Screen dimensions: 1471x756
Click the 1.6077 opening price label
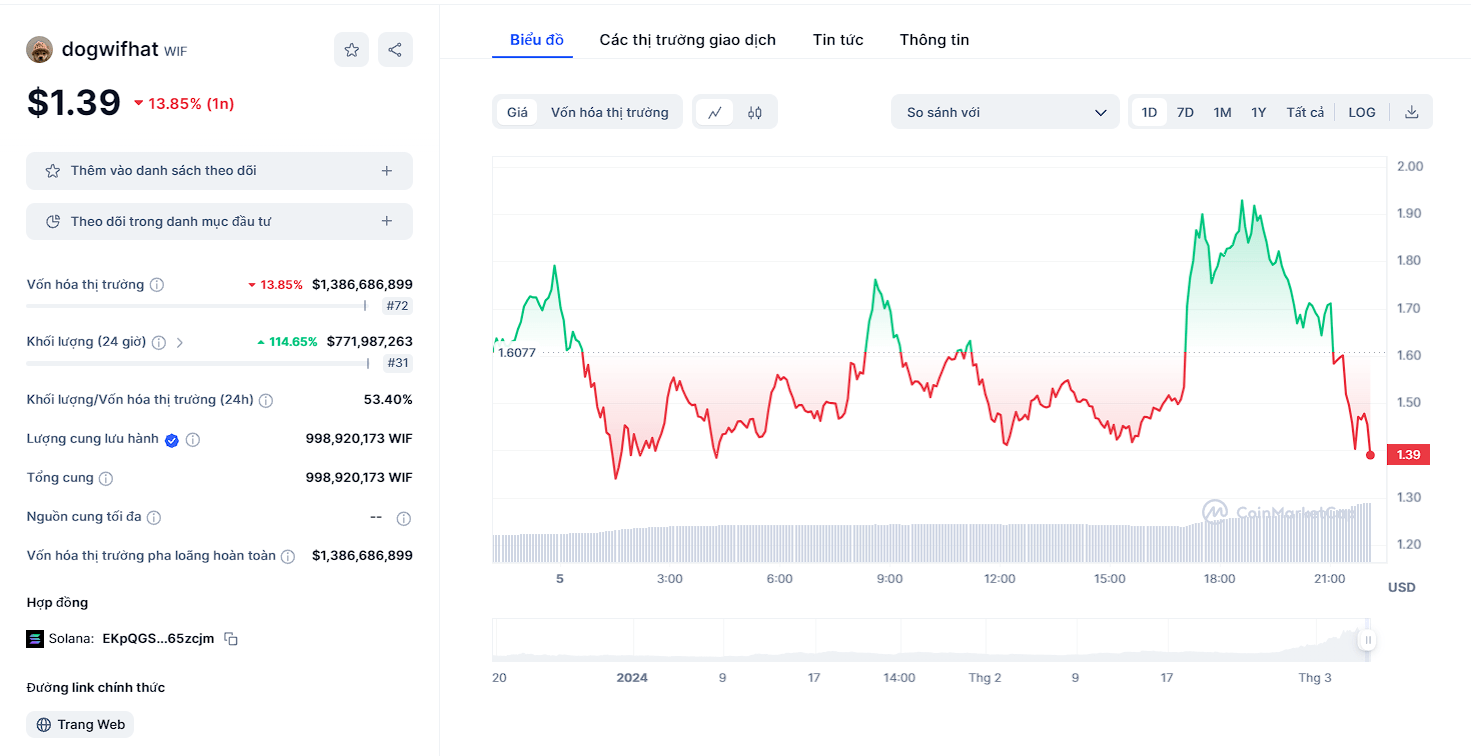click(x=517, y=353)
